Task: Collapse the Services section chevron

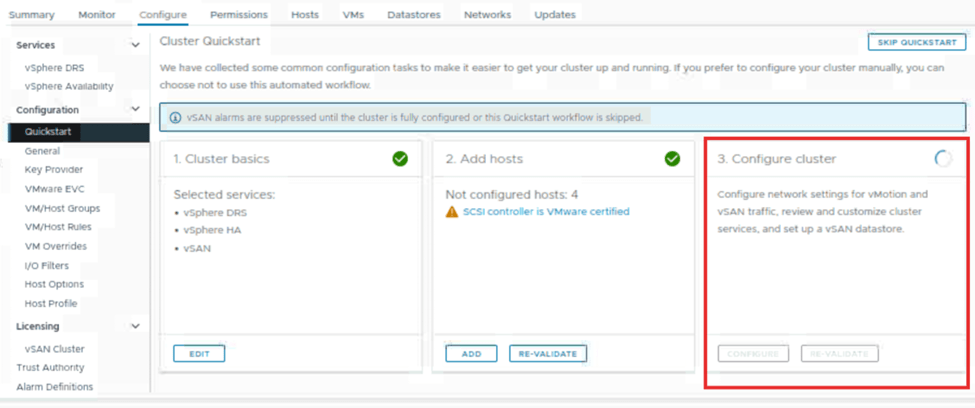Action: pyautogui.click(x=136, y=45)
